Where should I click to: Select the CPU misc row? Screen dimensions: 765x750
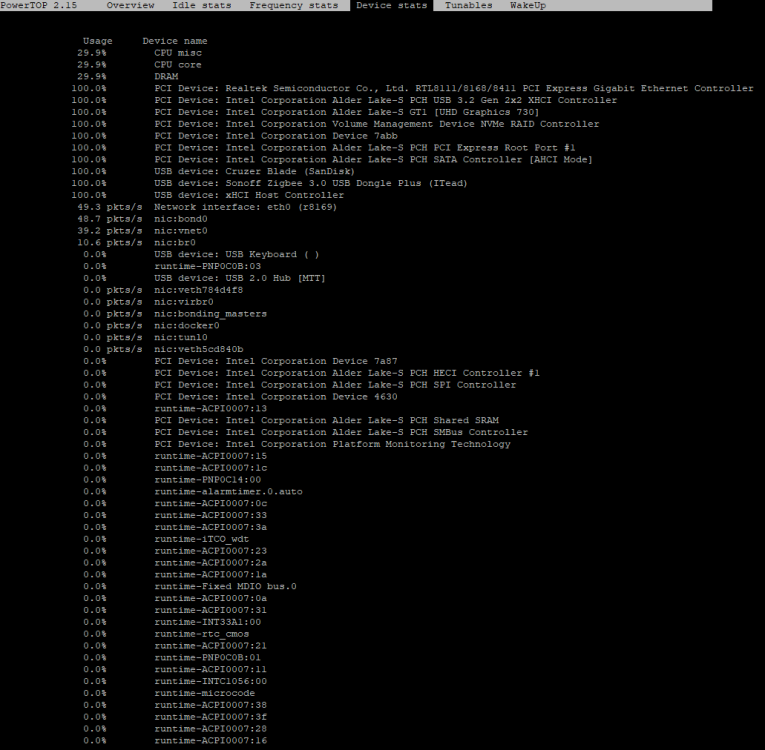[140, 53]
